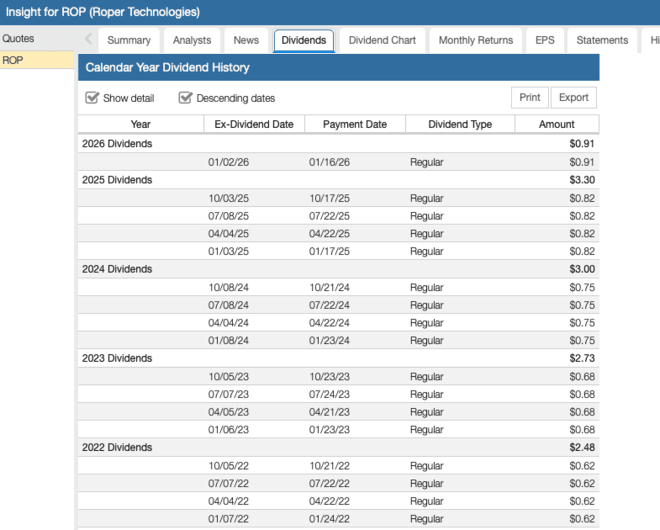This screenshot has height=530, width=660.
Task: Go to the News tab
Action: tap(246, 40)
